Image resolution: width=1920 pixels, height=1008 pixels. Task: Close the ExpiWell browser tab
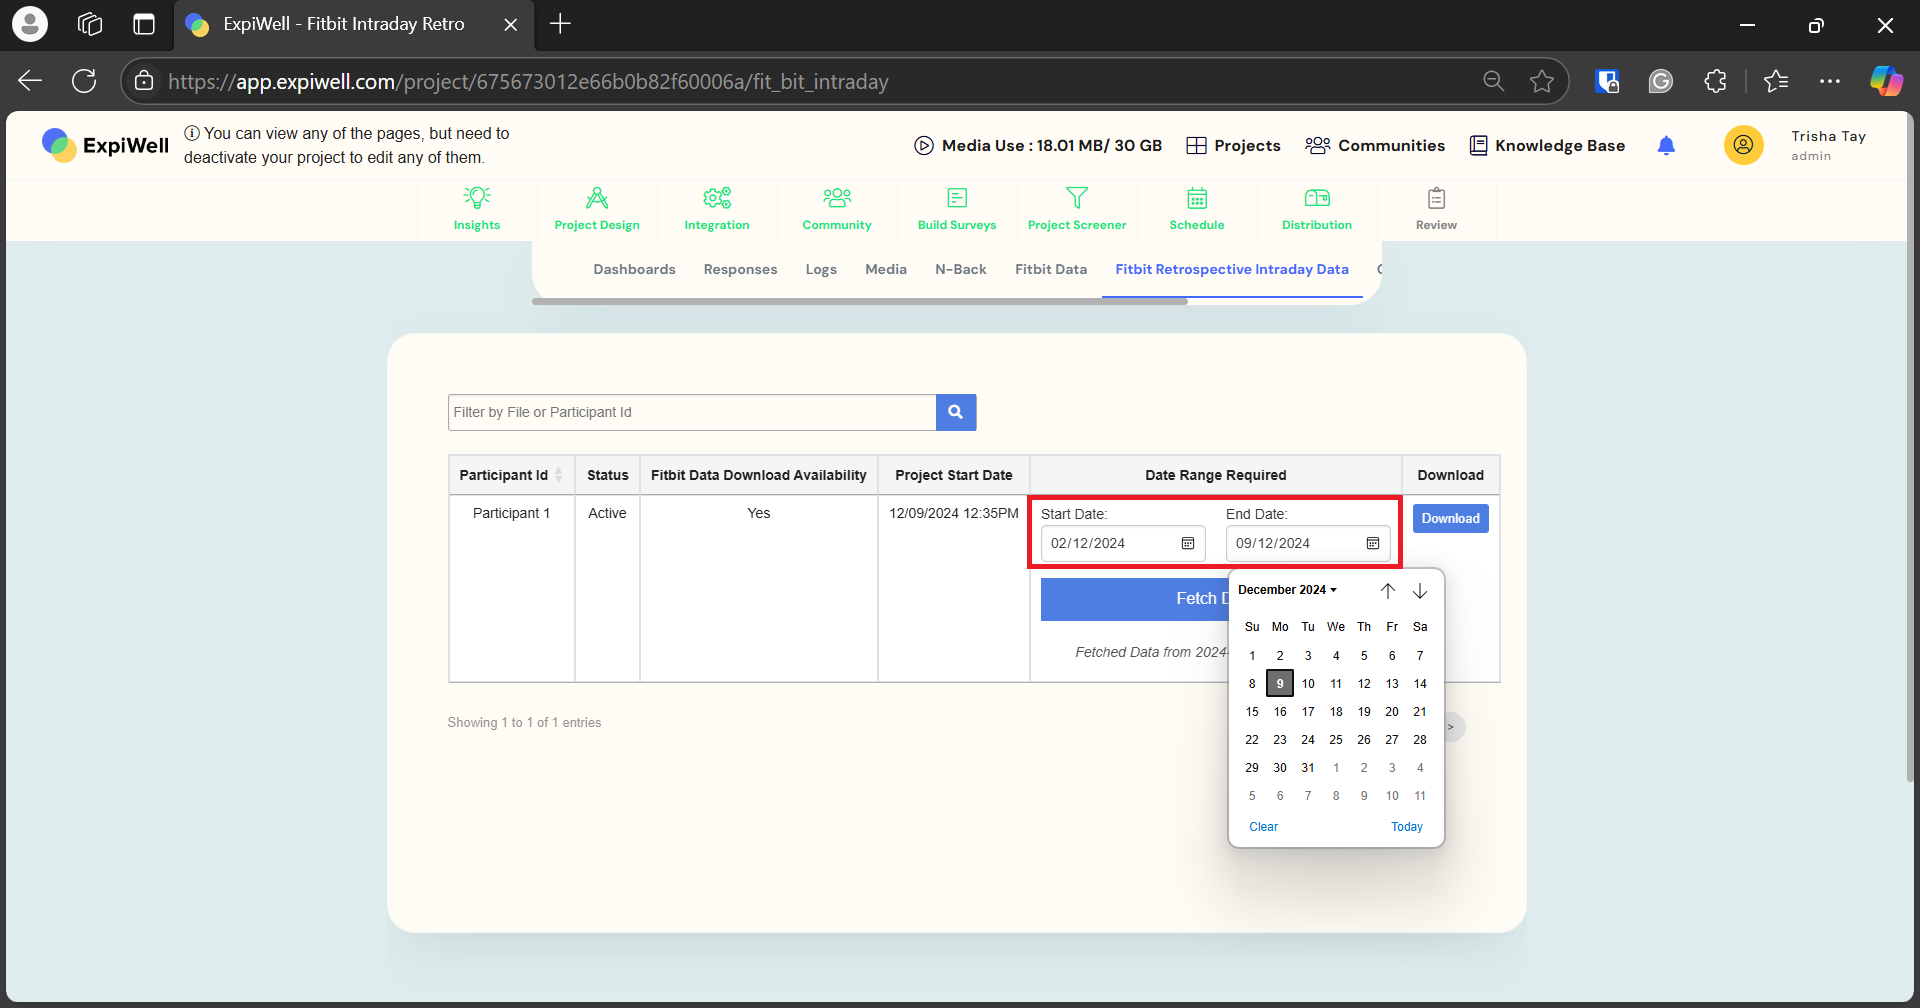pyautogui.click(x=511, y=24)
